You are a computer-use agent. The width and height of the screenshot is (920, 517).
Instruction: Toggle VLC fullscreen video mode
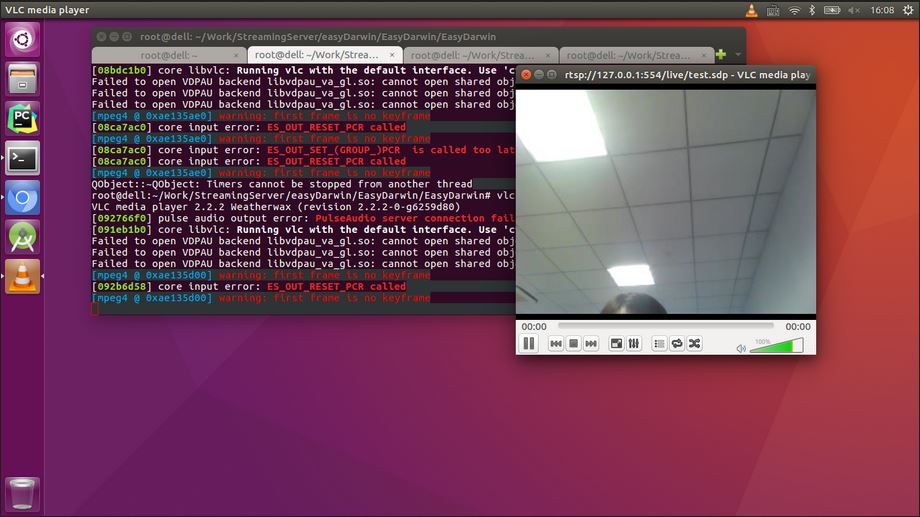616,343
